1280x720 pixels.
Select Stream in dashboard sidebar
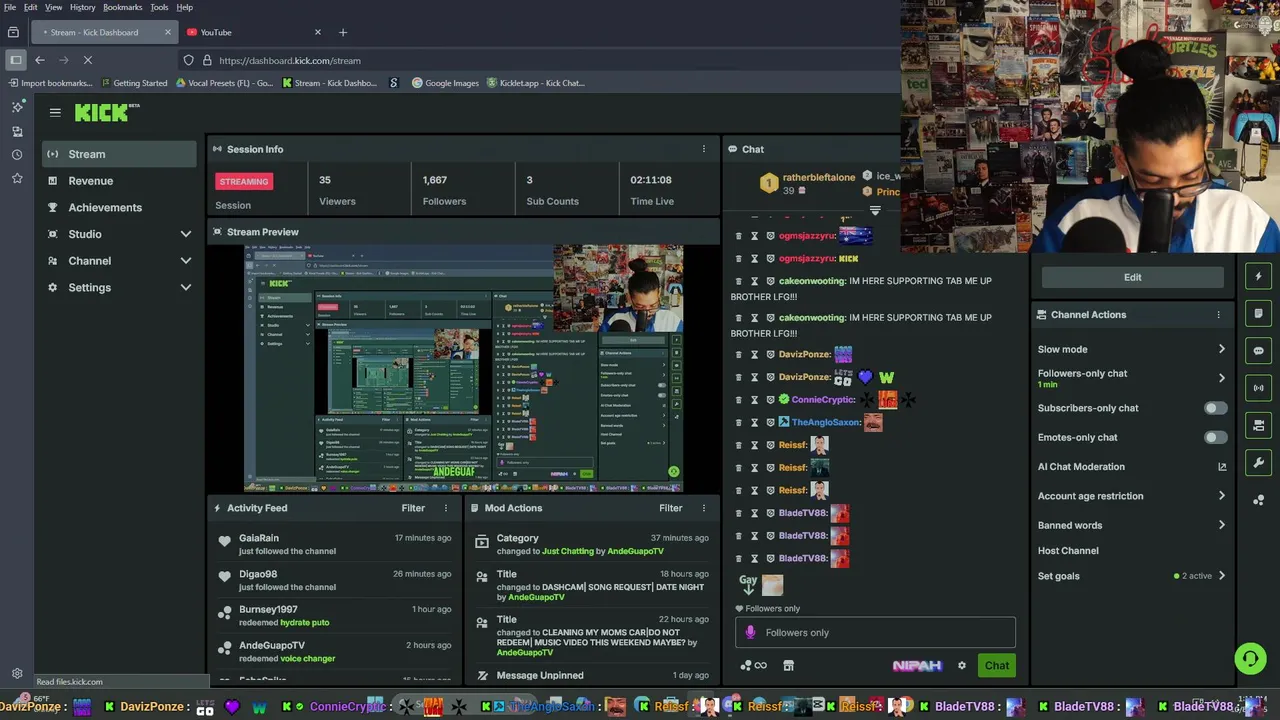tap(120, 154)
